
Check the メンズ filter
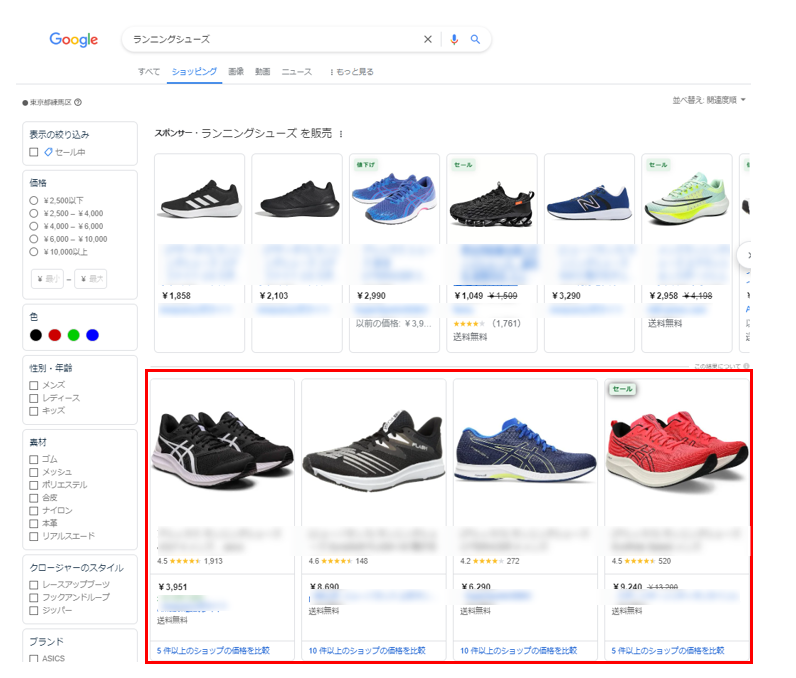34,385
